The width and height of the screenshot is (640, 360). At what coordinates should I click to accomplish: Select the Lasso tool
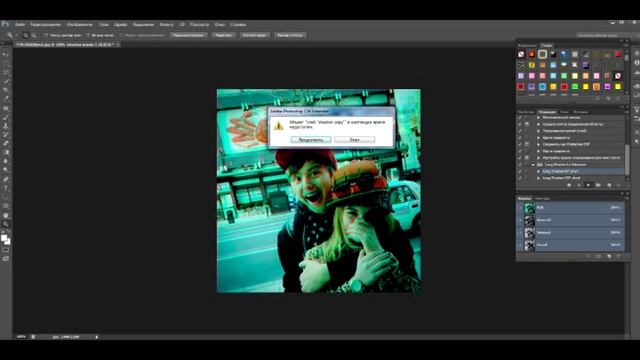point(6,72)
